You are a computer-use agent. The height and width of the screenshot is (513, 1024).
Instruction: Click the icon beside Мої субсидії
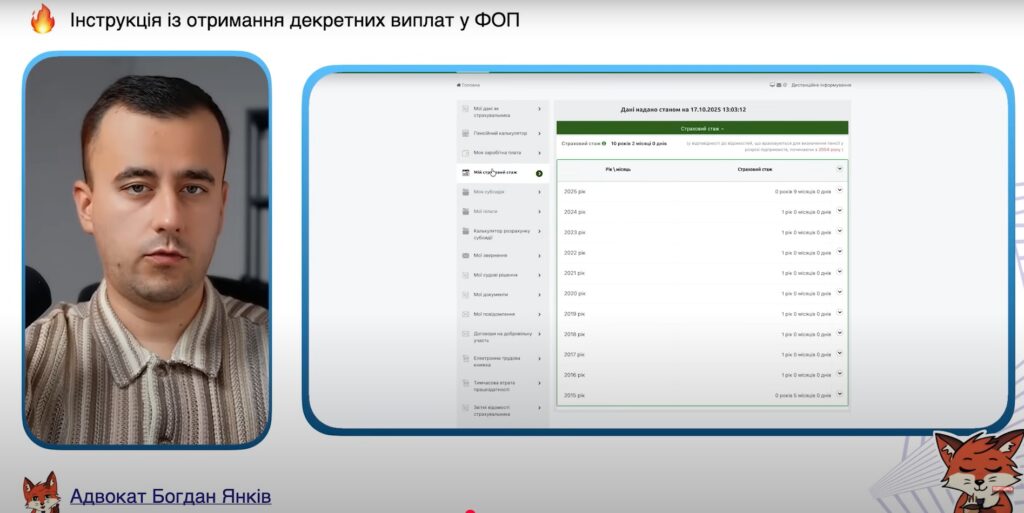click(466, 192)
